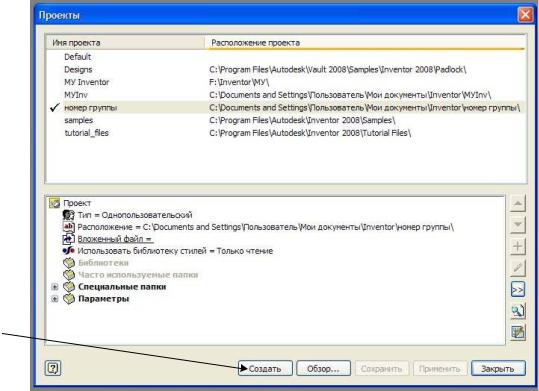Select the номер группы project name
The width and height of the screenshot is (539, 391).
[91, 108]
